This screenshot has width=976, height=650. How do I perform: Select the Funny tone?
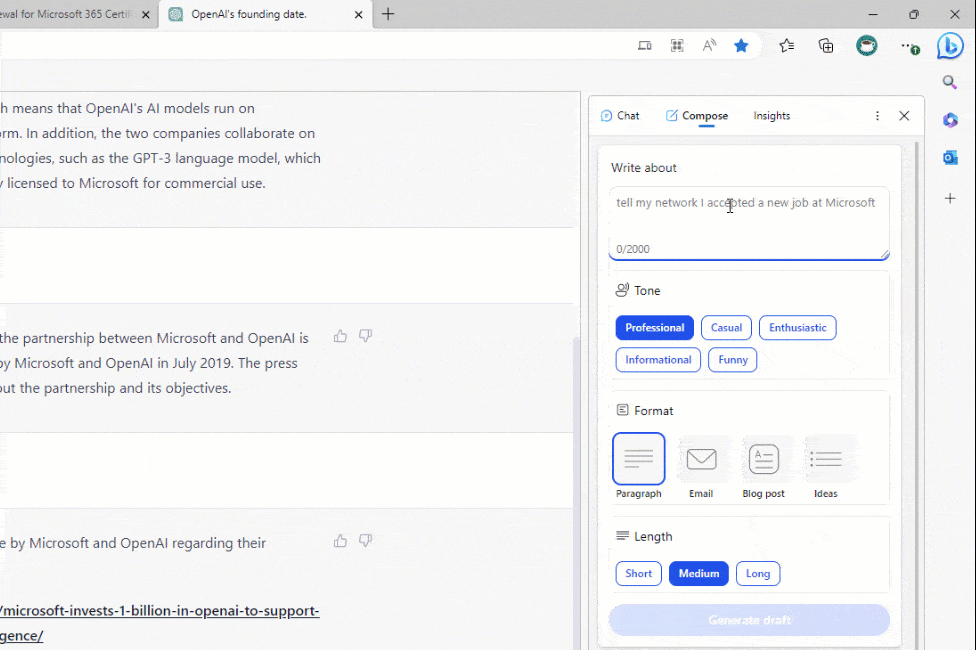click(x=733, y=360)
